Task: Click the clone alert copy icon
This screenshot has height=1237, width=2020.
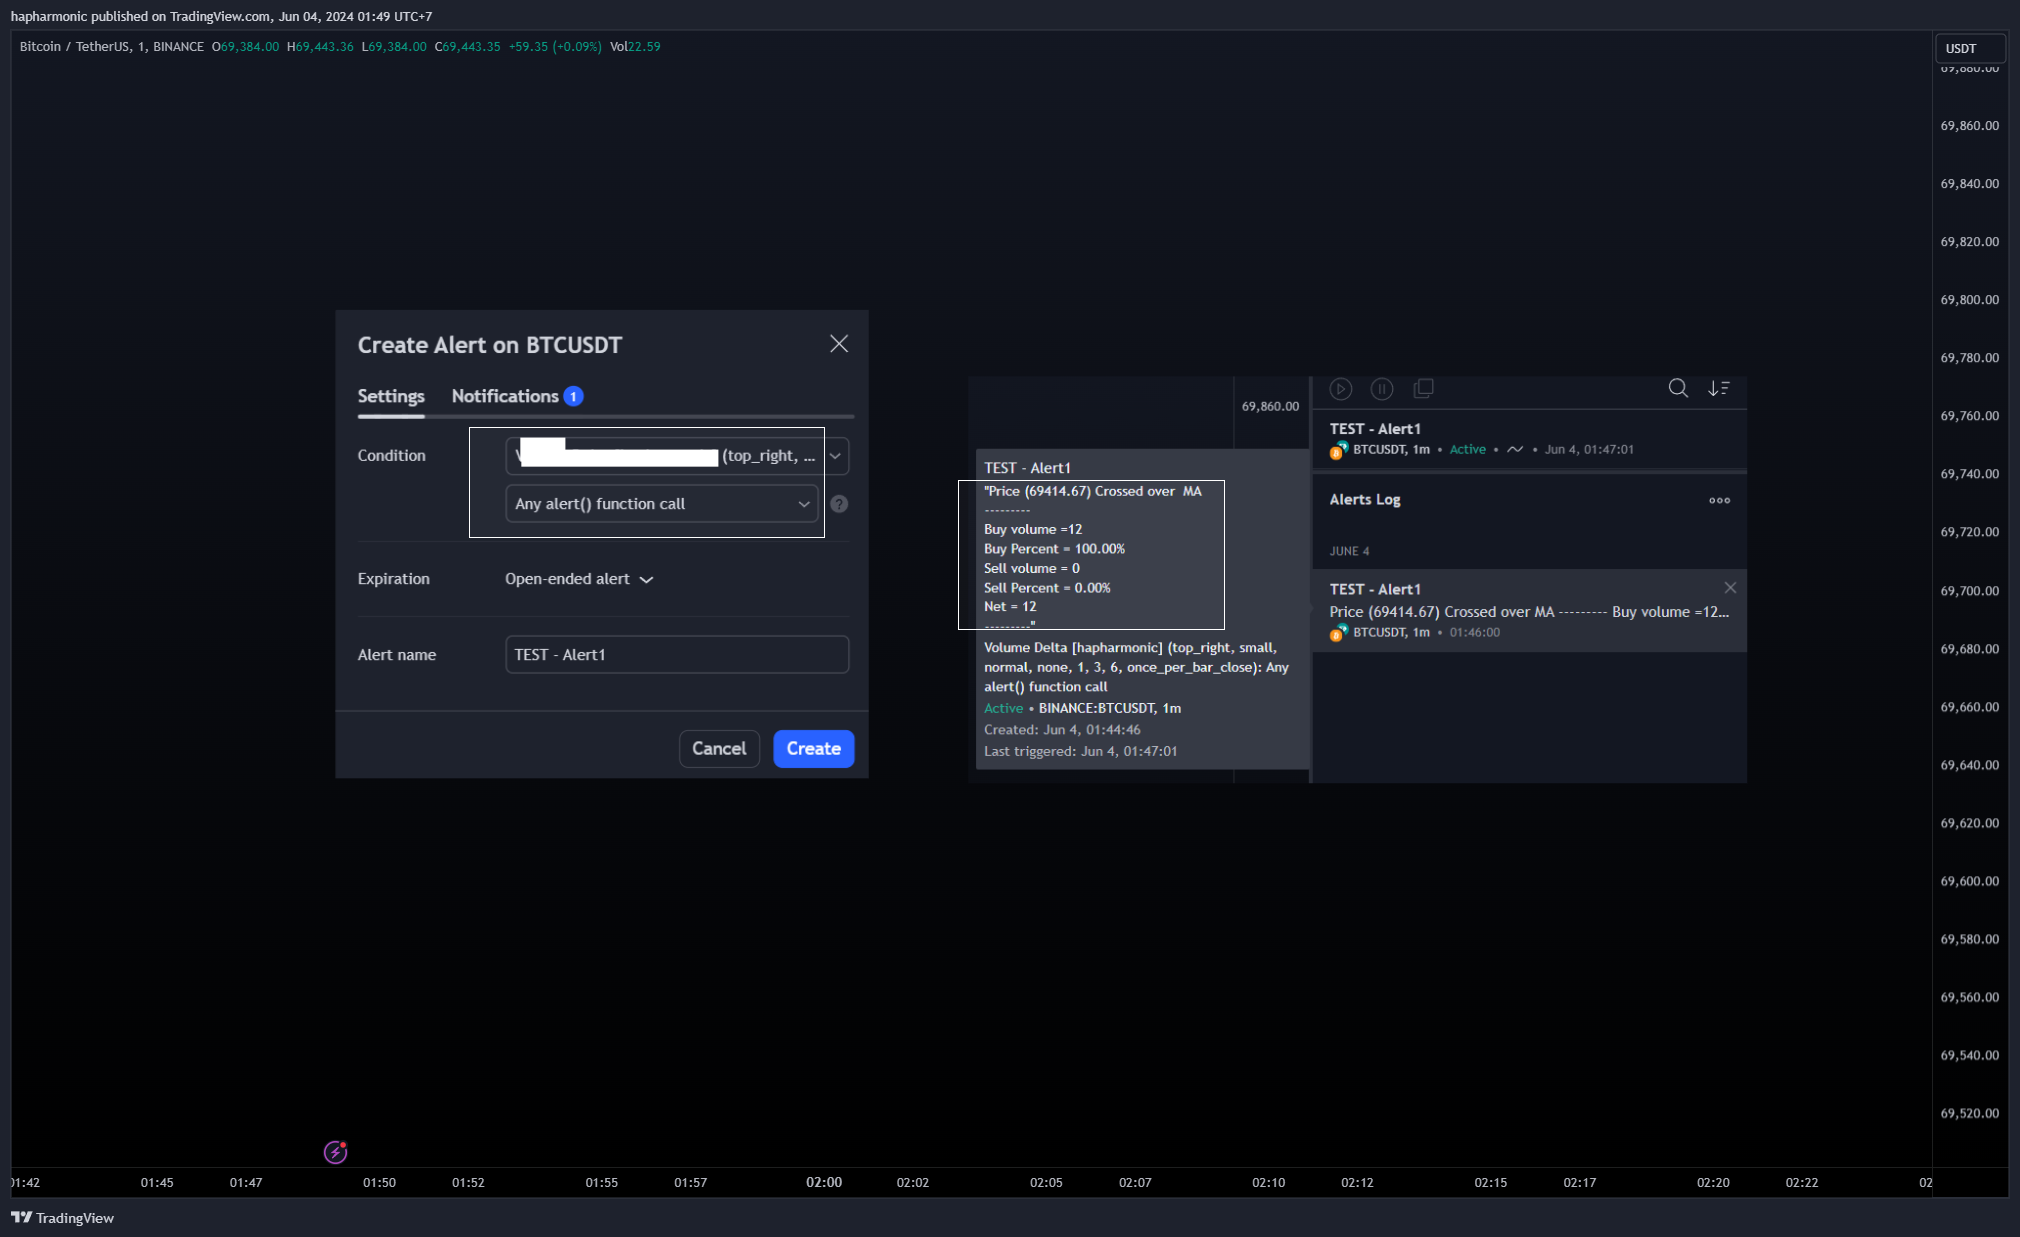Action: pos(1423,388)
